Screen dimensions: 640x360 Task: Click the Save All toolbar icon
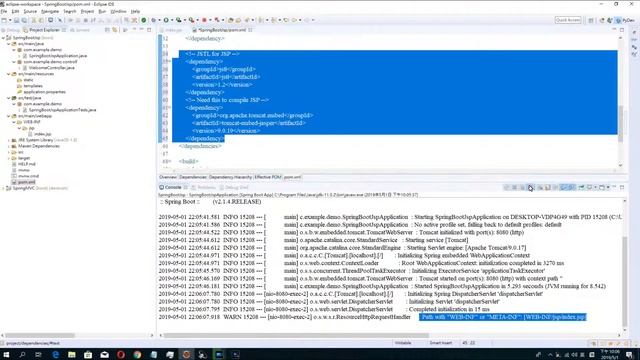pyautogui.click(x=24, y=20)
